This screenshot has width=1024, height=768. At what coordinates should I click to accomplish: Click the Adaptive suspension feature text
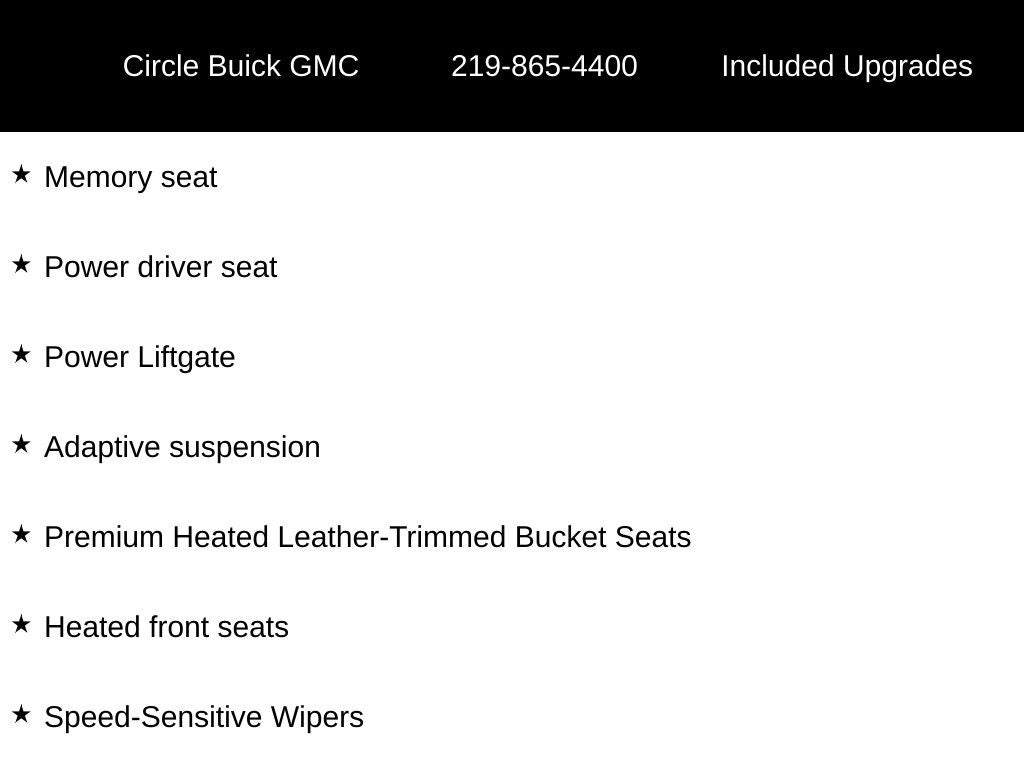point(182,447)
